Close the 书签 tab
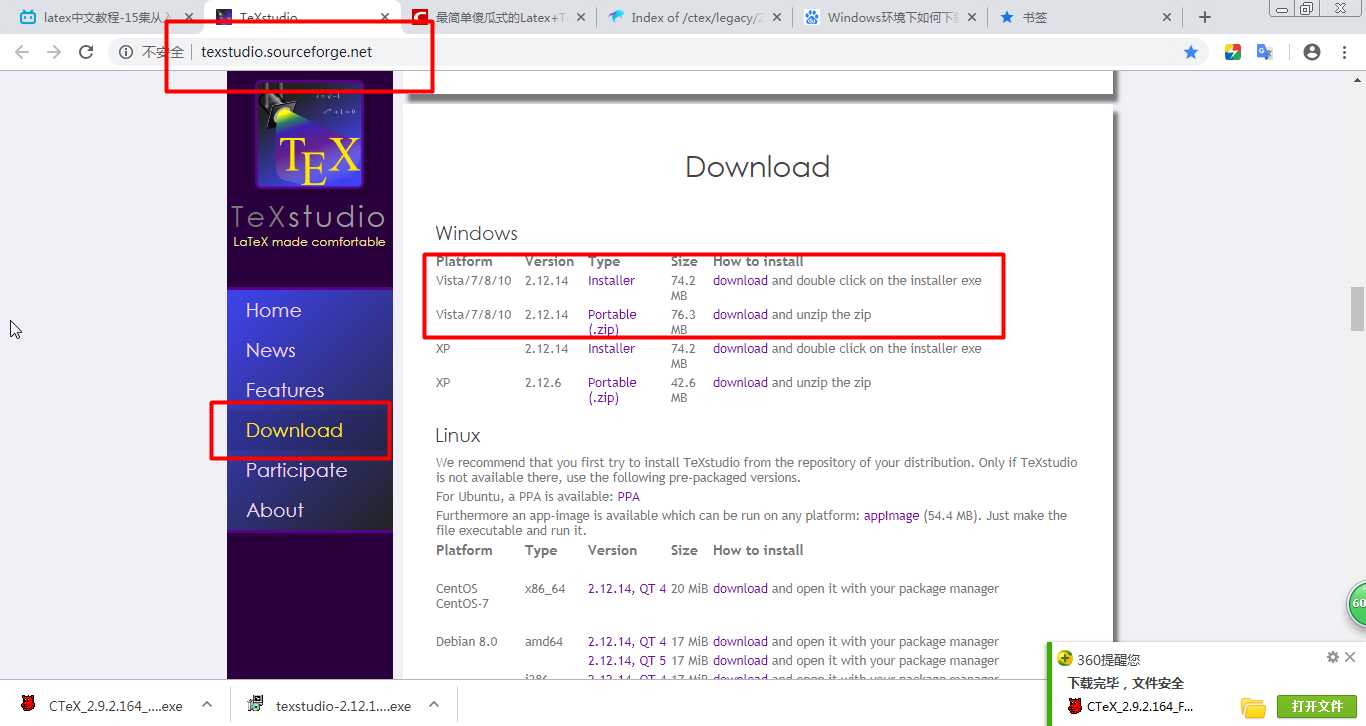 click(x=1167, y=17)
